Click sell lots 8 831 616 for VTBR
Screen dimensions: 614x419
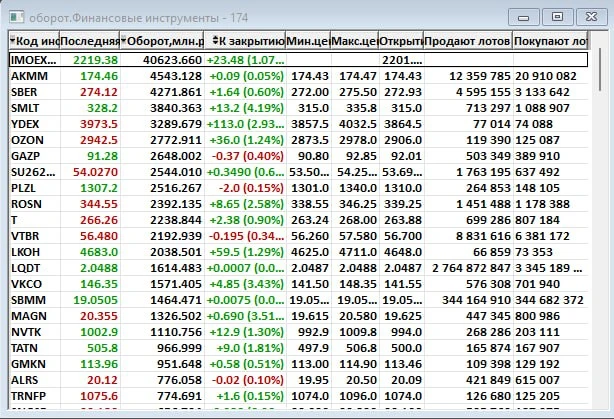484,236
